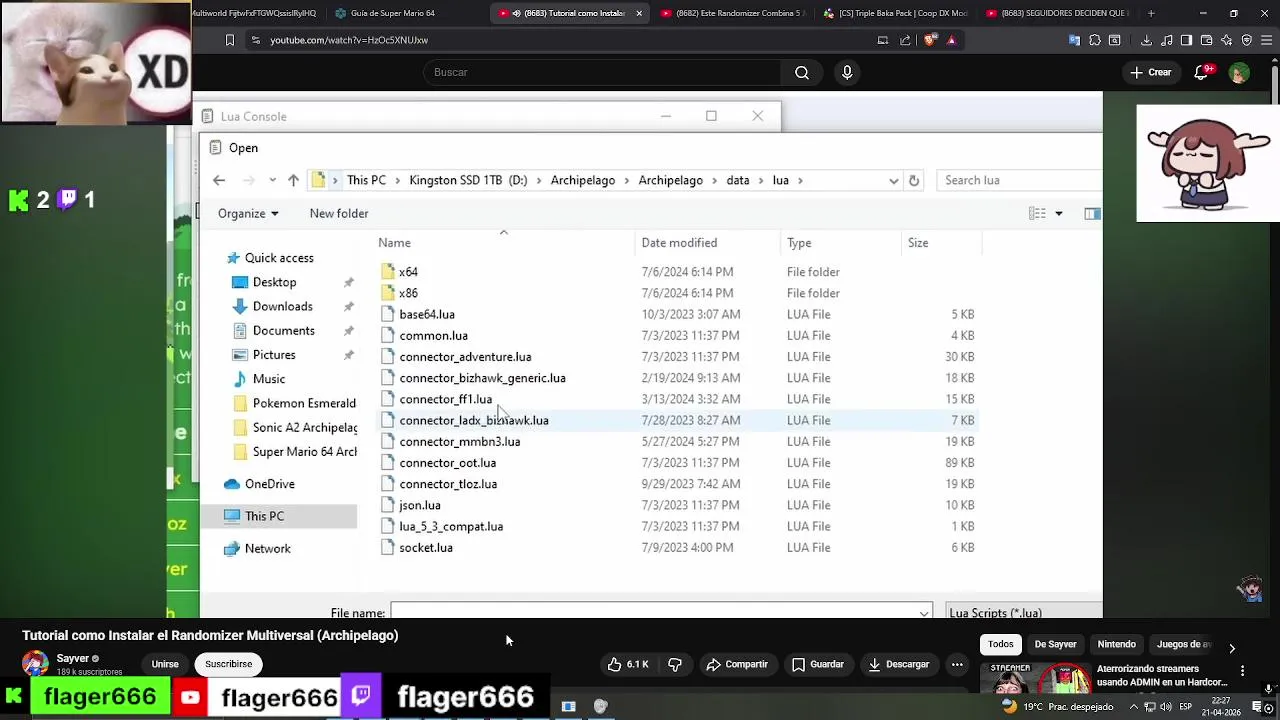The width and height of the screenshot is (1280, 720).
Task: Share the page from the address bar
Action: (905, 40)
